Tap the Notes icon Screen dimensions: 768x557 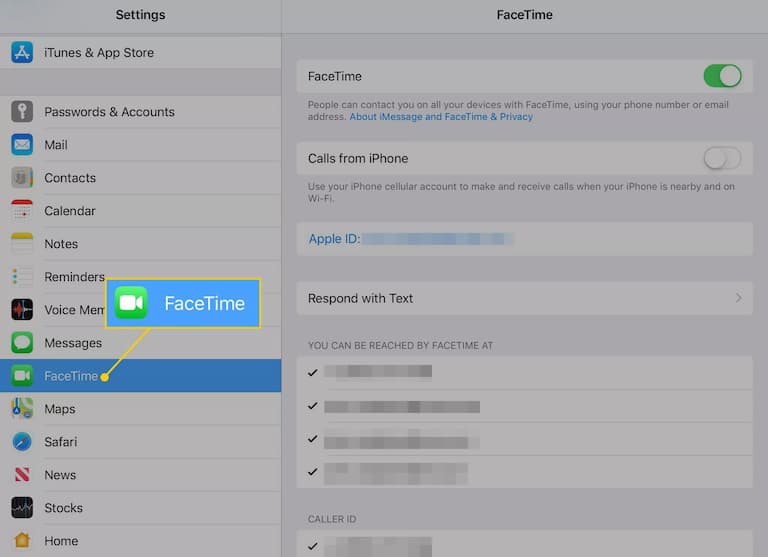(22, 244)
